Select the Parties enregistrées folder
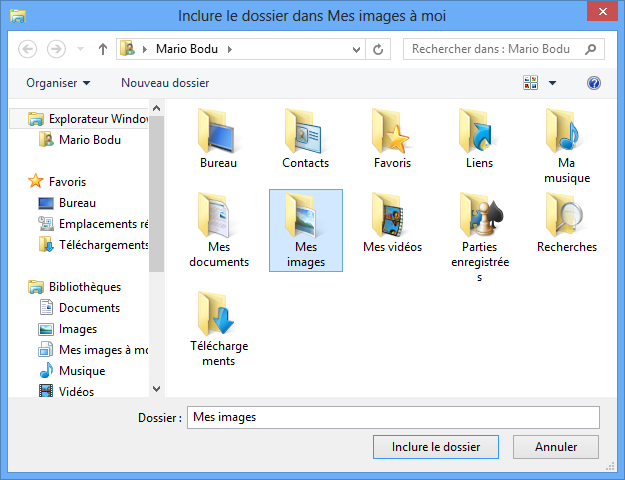625x480 pixels. click(x=480, y=237)
